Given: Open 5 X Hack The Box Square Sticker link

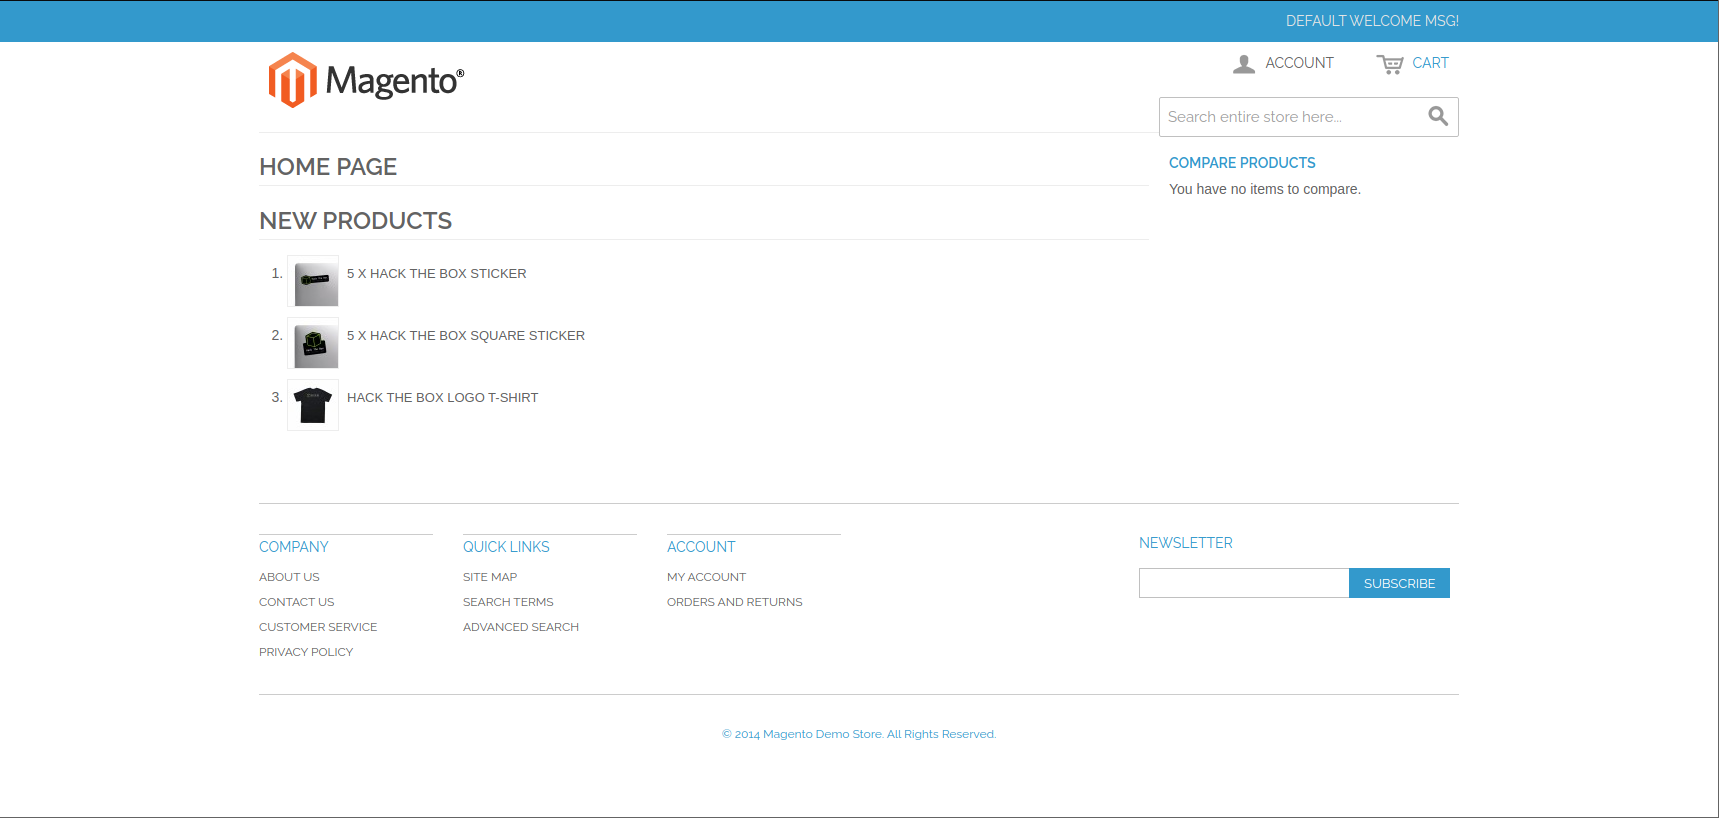Looking at the screenshot, I should click(x=466, y=335).
